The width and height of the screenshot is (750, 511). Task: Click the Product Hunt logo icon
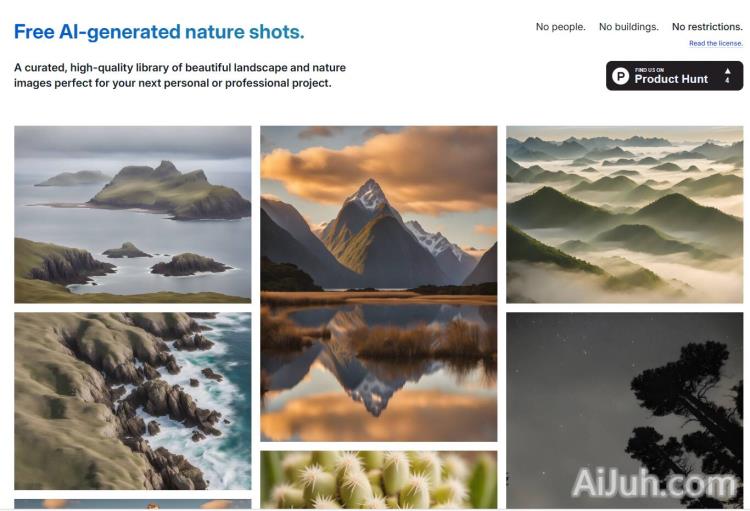click(620, 76)
